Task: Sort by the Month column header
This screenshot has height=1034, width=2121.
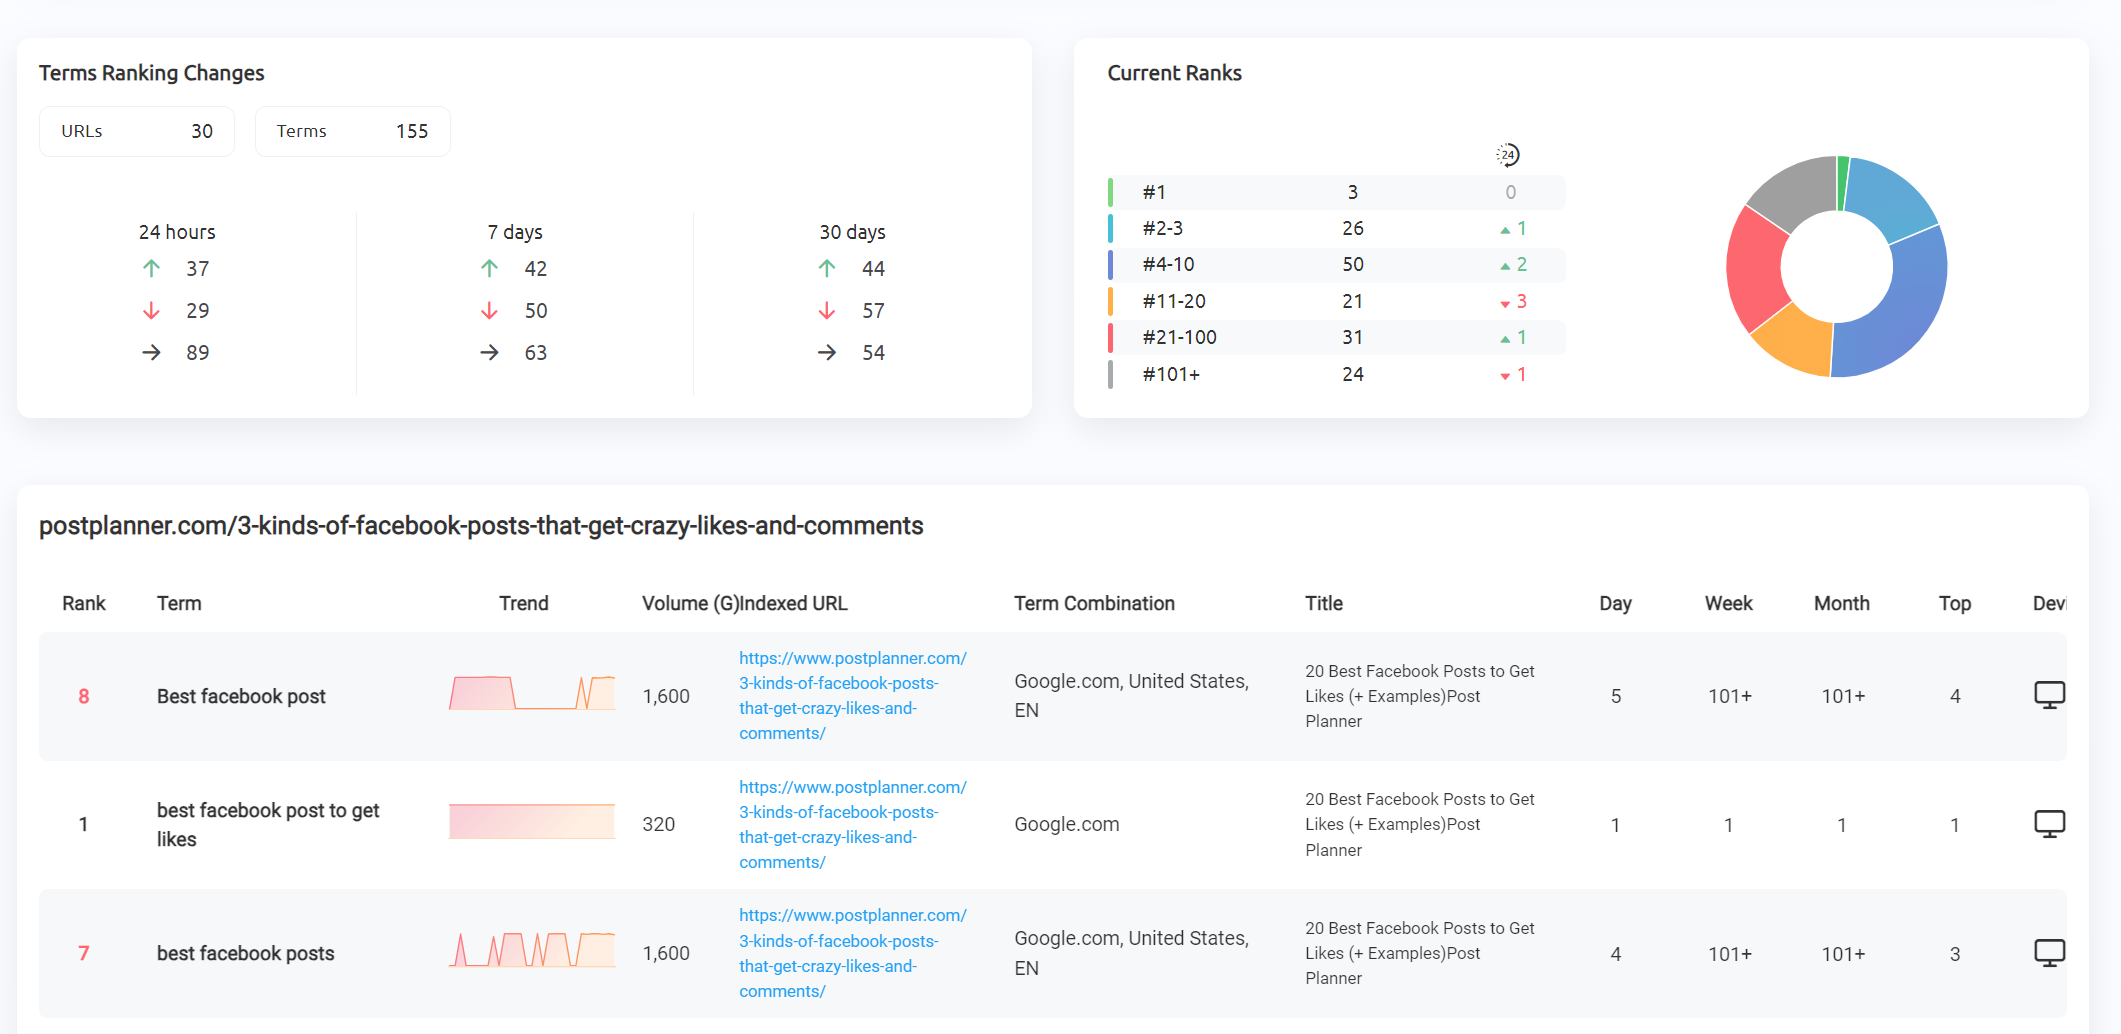Action: (x=1842, y=603)
